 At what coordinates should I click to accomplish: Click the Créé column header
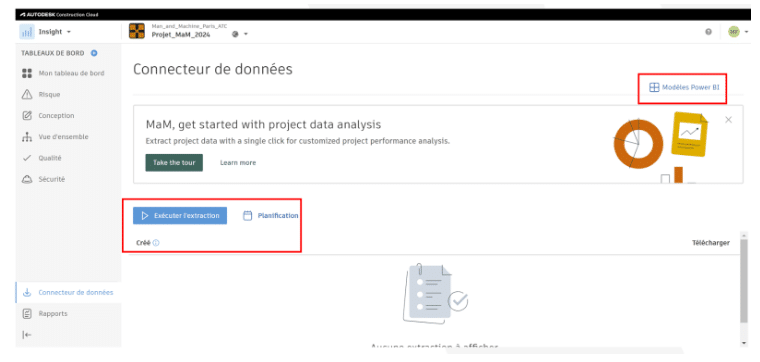click(x=143, y=243)
